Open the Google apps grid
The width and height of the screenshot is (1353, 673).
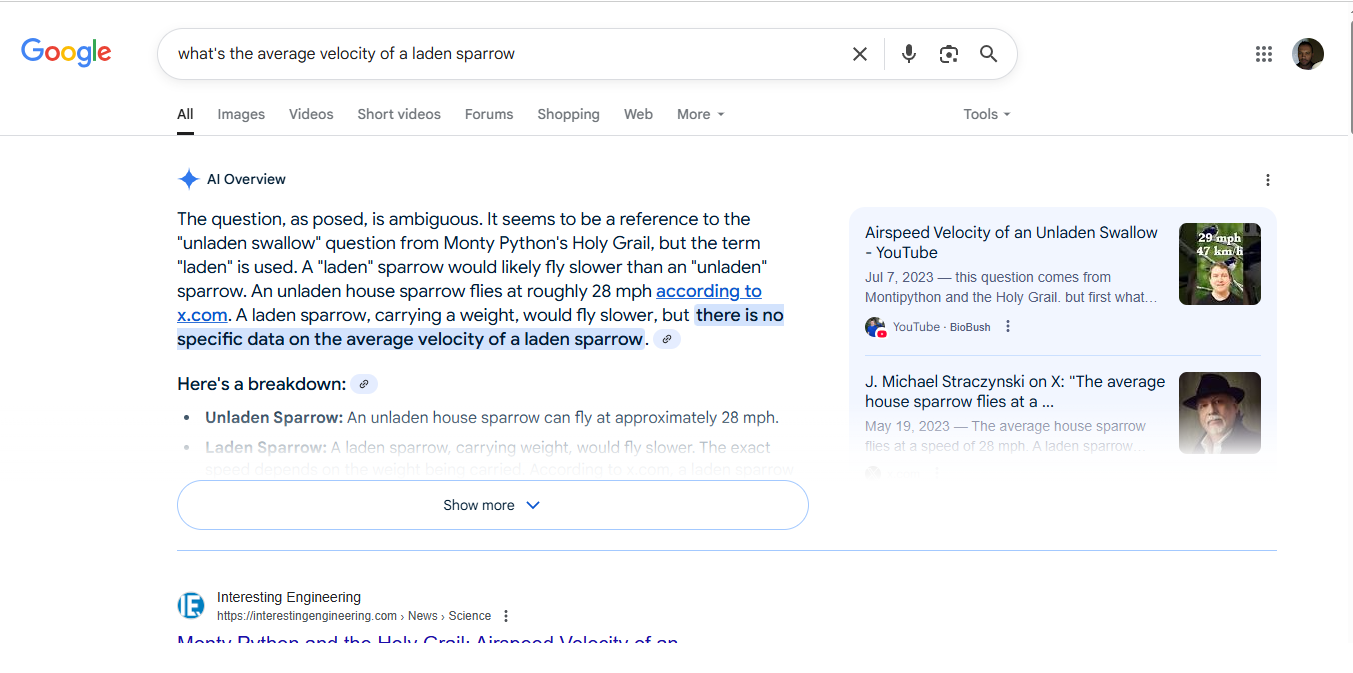point(1263,53)
